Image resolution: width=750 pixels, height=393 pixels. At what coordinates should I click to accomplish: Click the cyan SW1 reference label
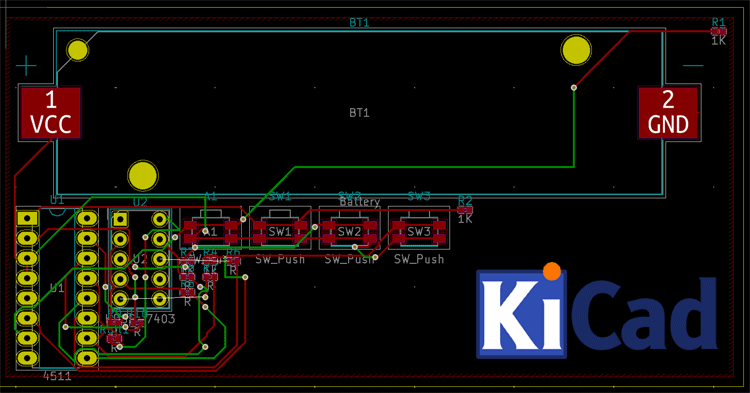(280, 196)
